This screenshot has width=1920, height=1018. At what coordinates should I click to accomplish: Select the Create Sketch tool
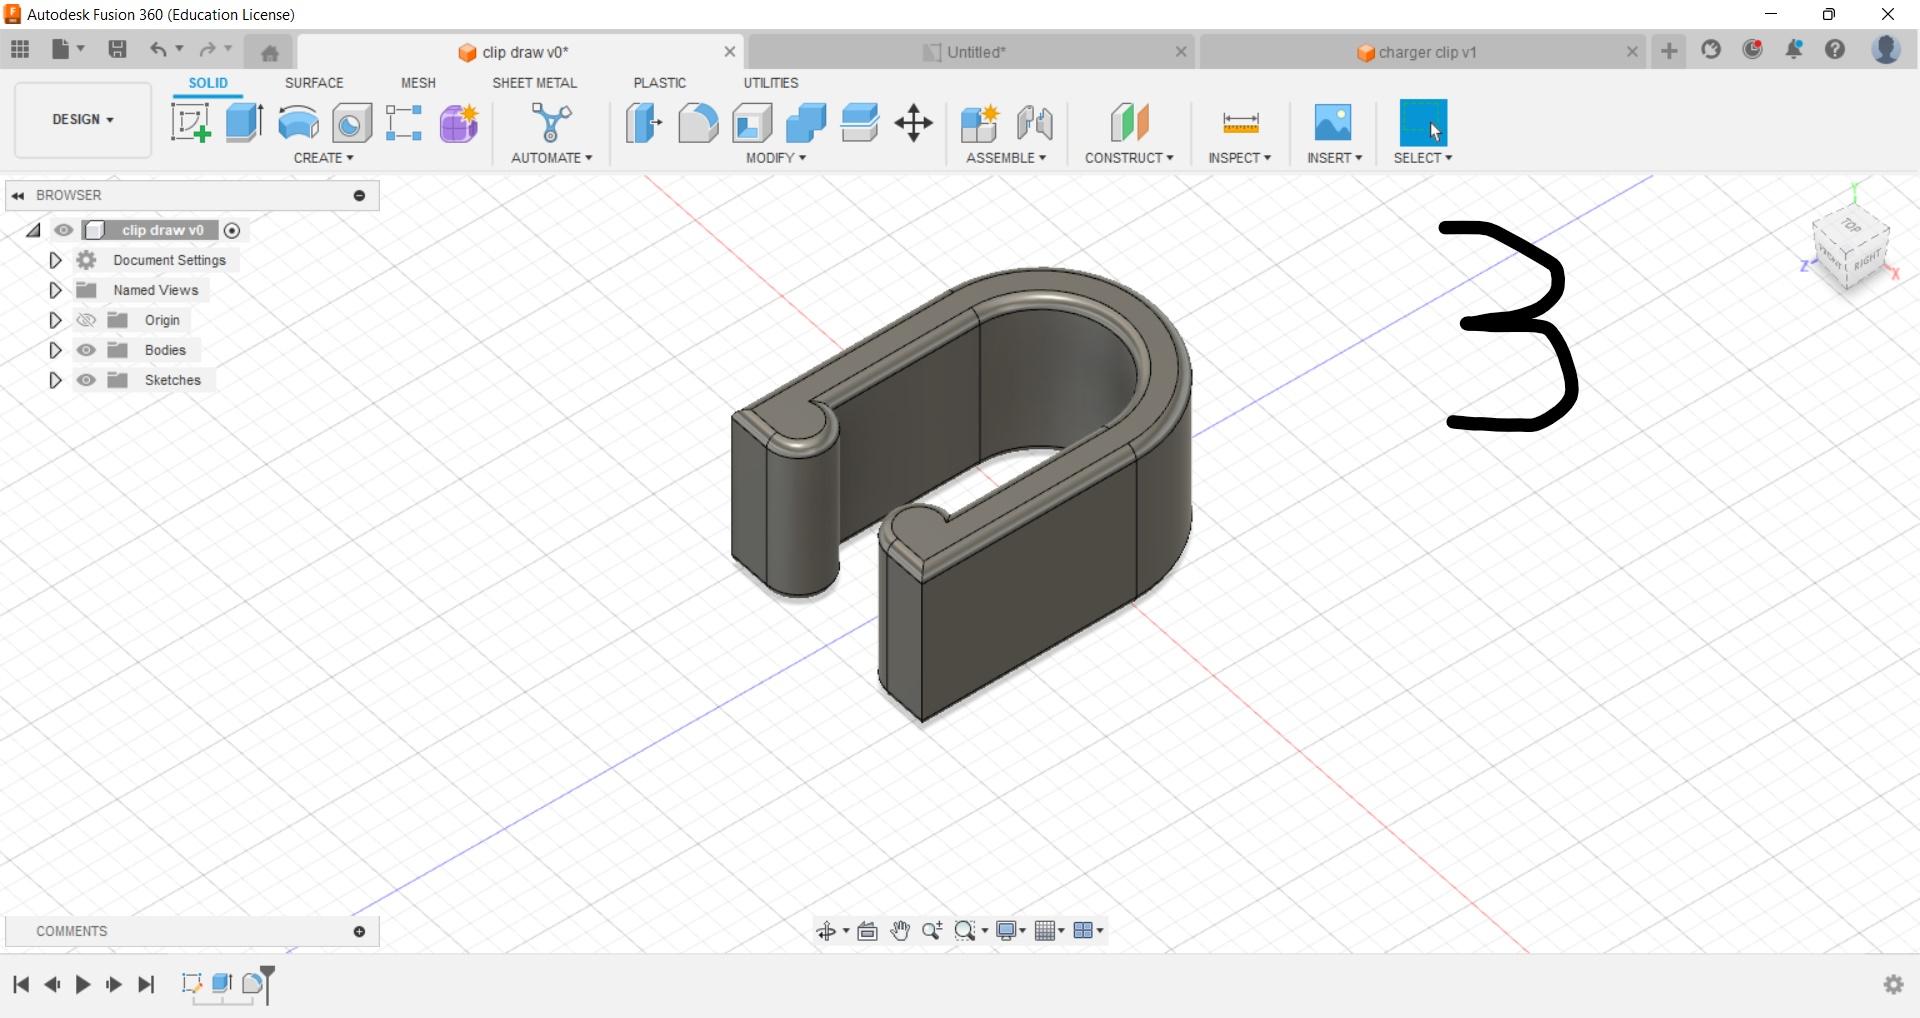click(x=190, y=123)
